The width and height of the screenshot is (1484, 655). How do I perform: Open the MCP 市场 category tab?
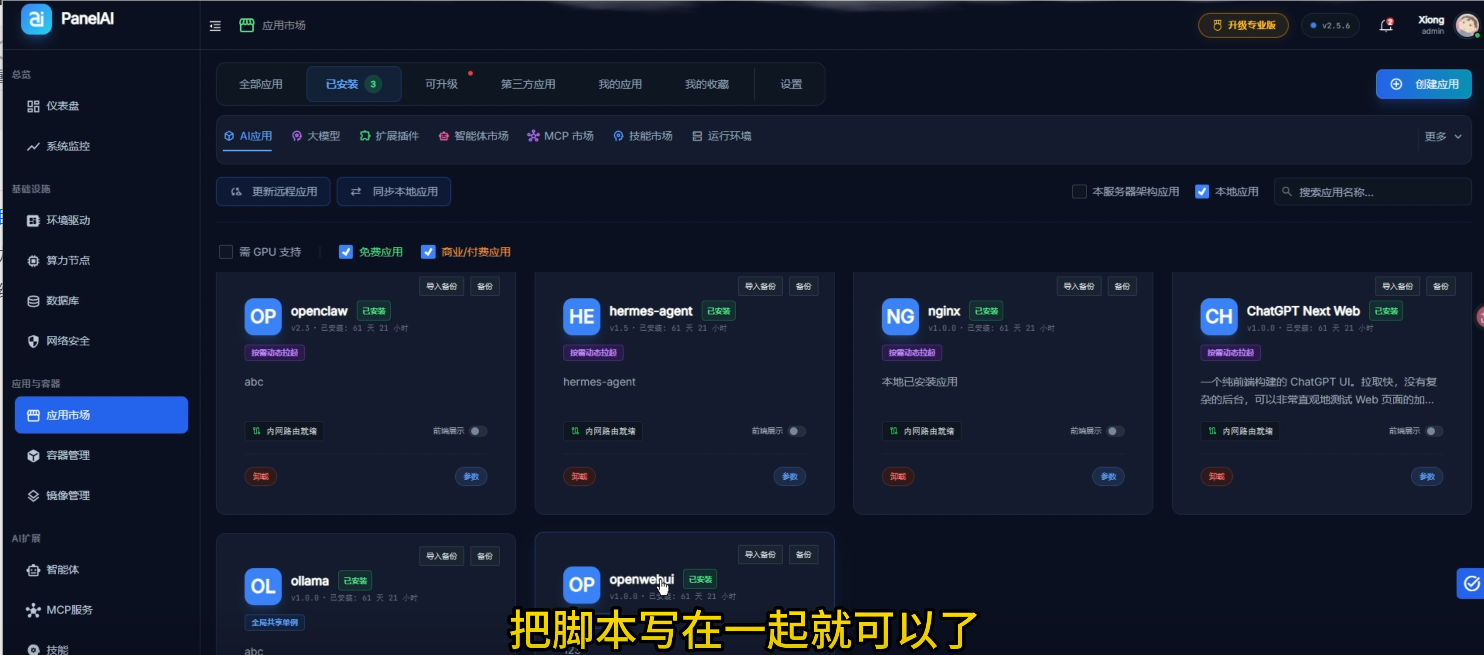click(x=560, y=136)
